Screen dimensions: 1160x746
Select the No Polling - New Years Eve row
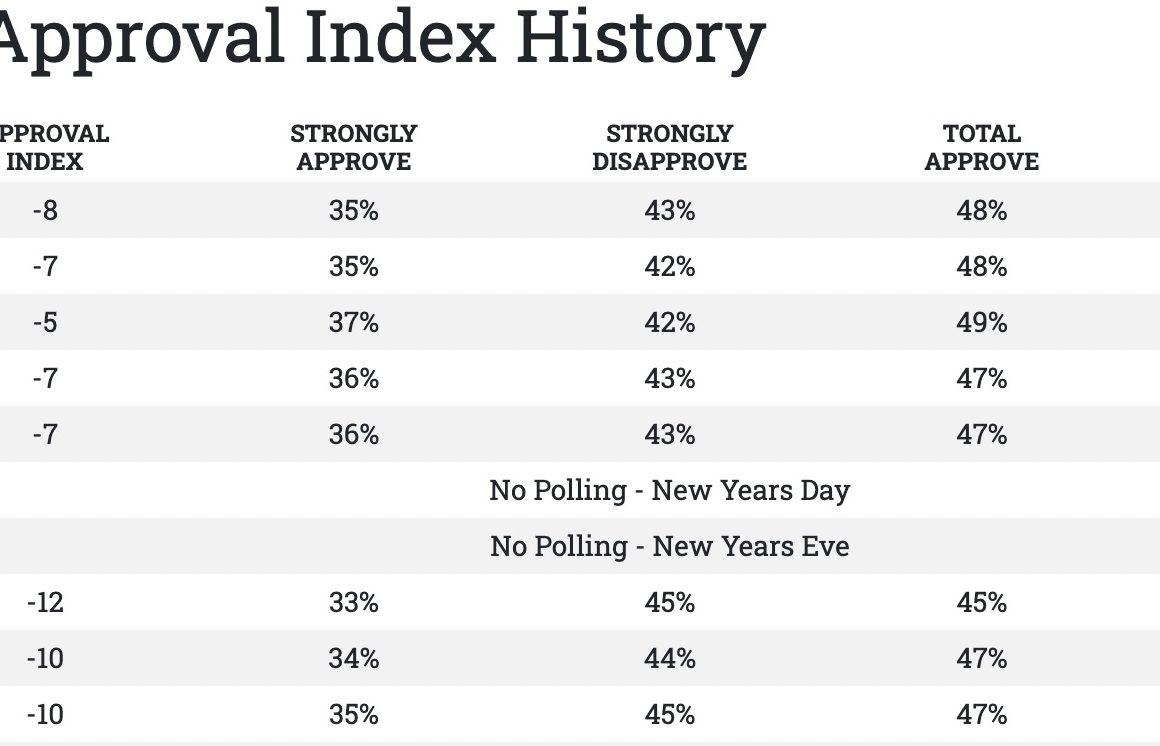[669, 547]
